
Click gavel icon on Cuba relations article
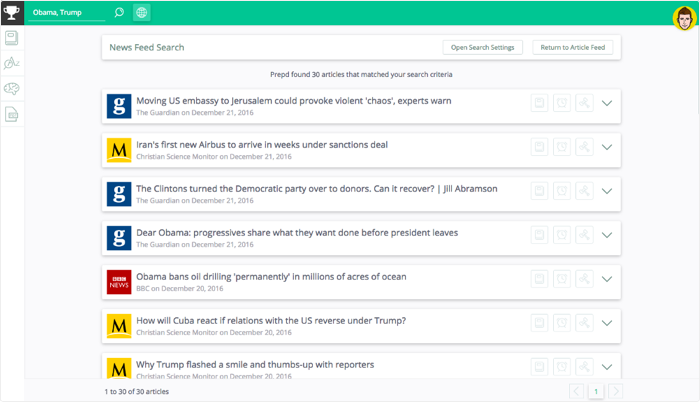[x=584, y=323]
